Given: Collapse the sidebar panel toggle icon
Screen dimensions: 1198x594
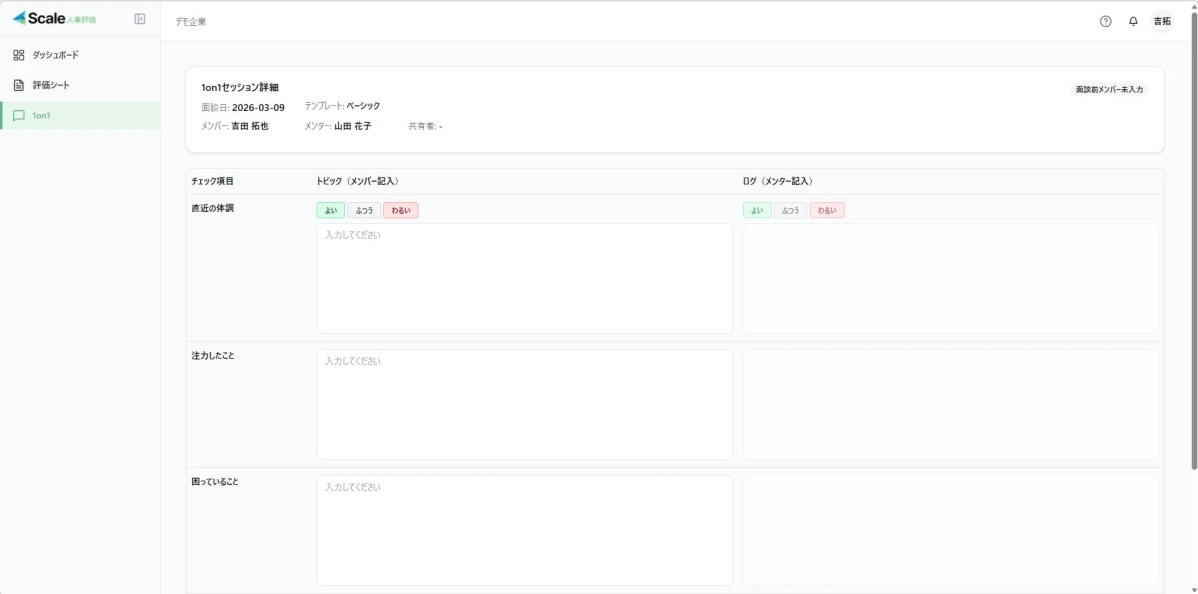Looking at the screenshot, I should pyautogui.click(x=140, y=19).
